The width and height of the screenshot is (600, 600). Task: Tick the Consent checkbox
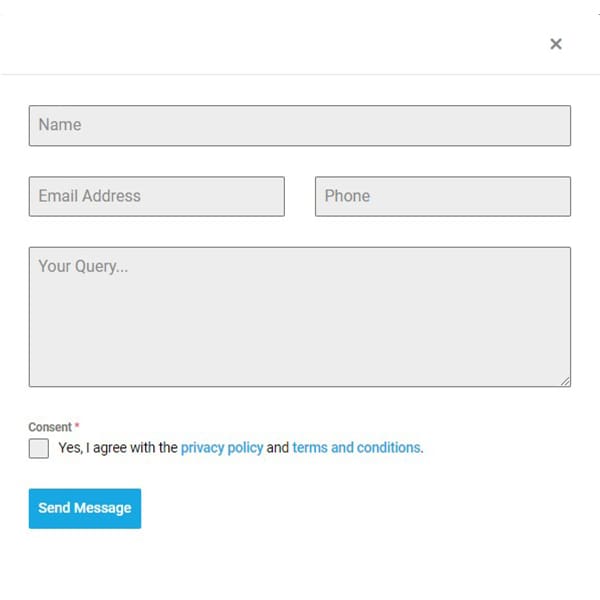[x=39, y=448]
